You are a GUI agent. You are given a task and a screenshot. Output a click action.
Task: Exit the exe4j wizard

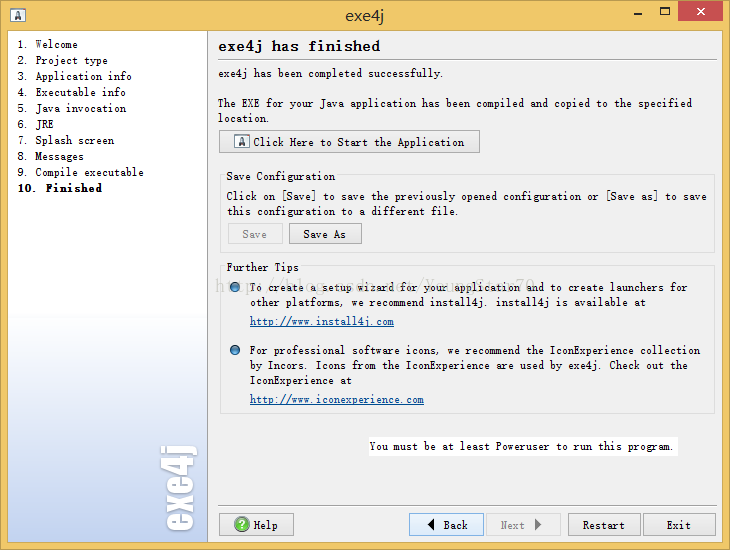[679, 524]
